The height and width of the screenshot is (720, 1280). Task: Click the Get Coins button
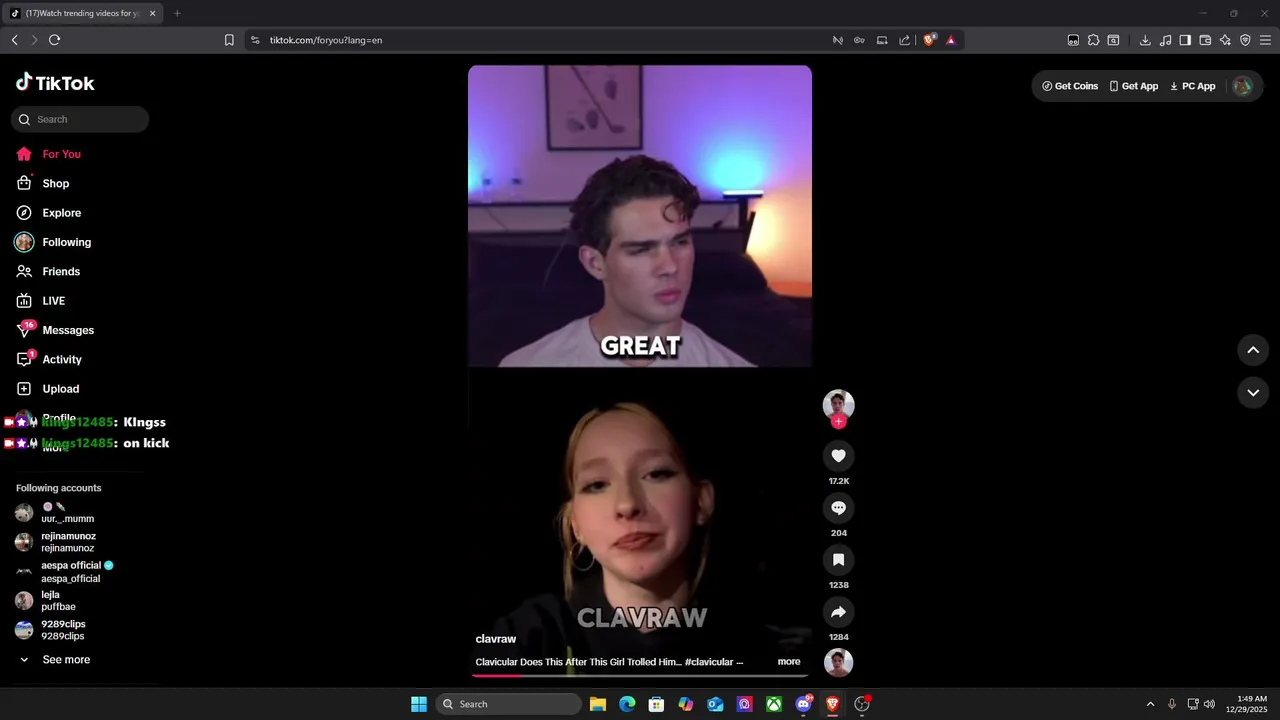[x=1070, y=86]
